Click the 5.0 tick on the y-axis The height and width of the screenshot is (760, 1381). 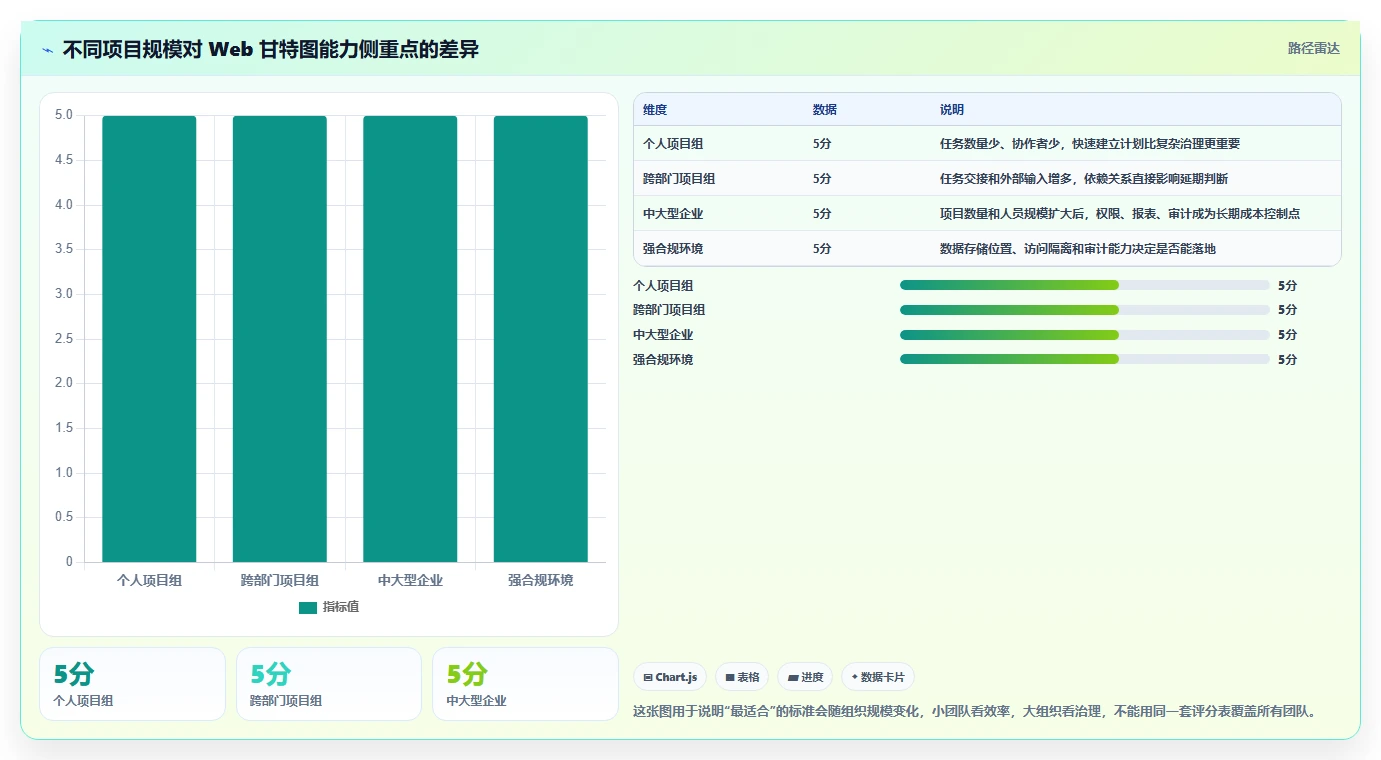(63, 115)
